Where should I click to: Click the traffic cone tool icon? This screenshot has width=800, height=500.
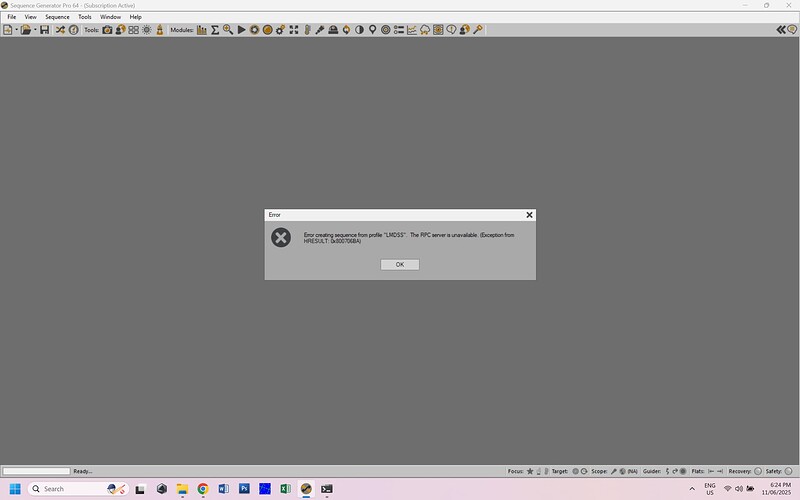[x=159, y=30]
